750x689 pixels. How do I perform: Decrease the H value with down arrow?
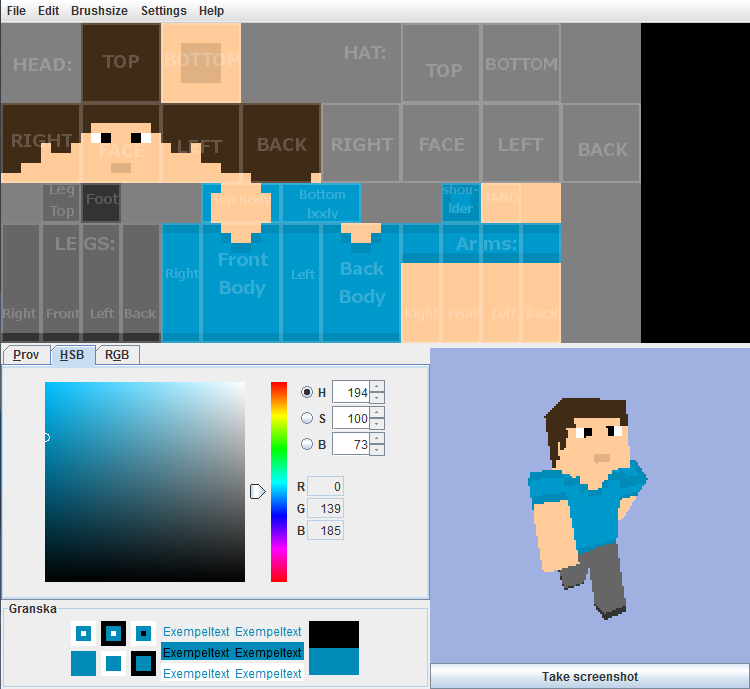377,398
